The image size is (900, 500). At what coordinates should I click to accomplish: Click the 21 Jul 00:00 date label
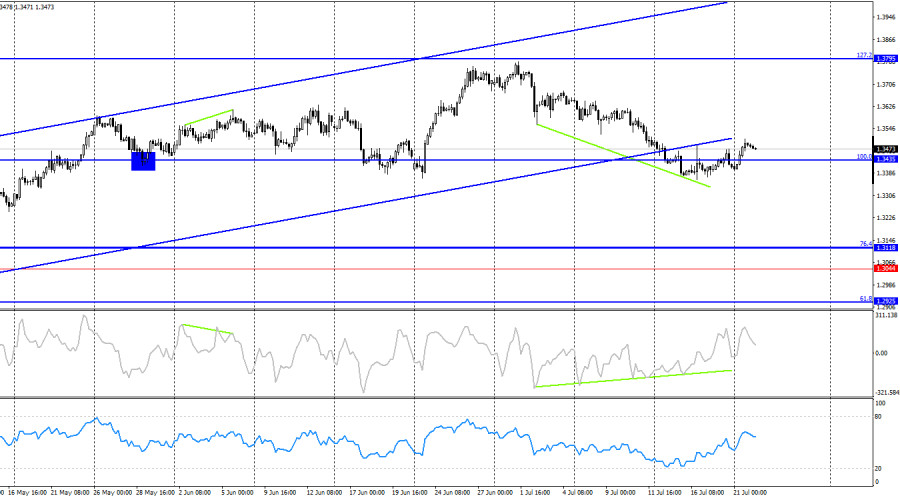click(750, 493)
